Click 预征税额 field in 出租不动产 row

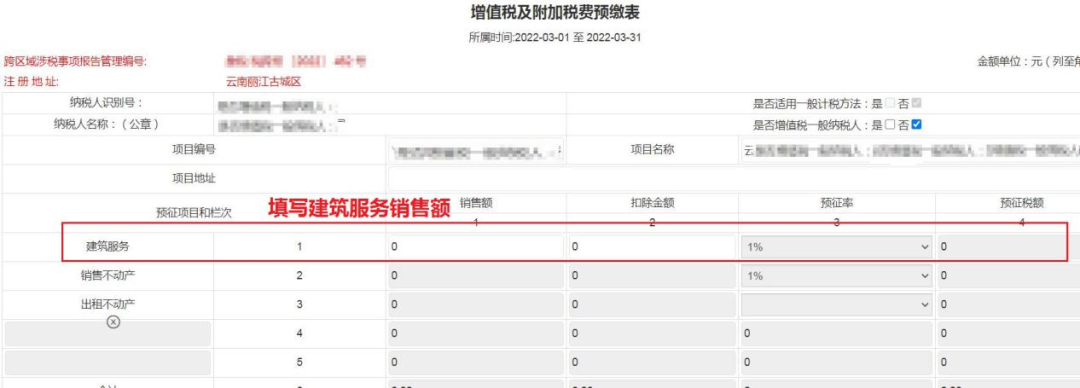(1009, 305)
